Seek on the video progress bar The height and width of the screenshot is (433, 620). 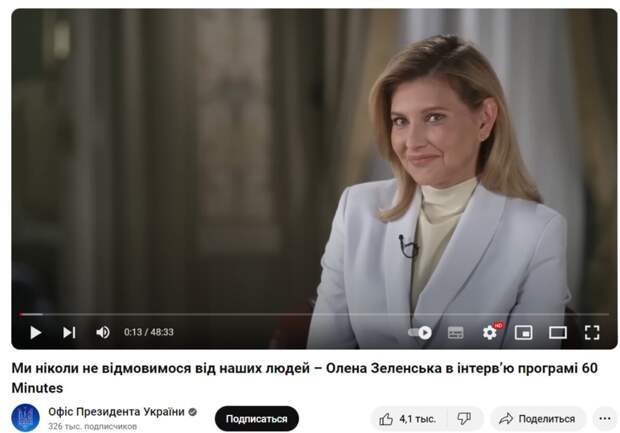(x=314, y=314)
